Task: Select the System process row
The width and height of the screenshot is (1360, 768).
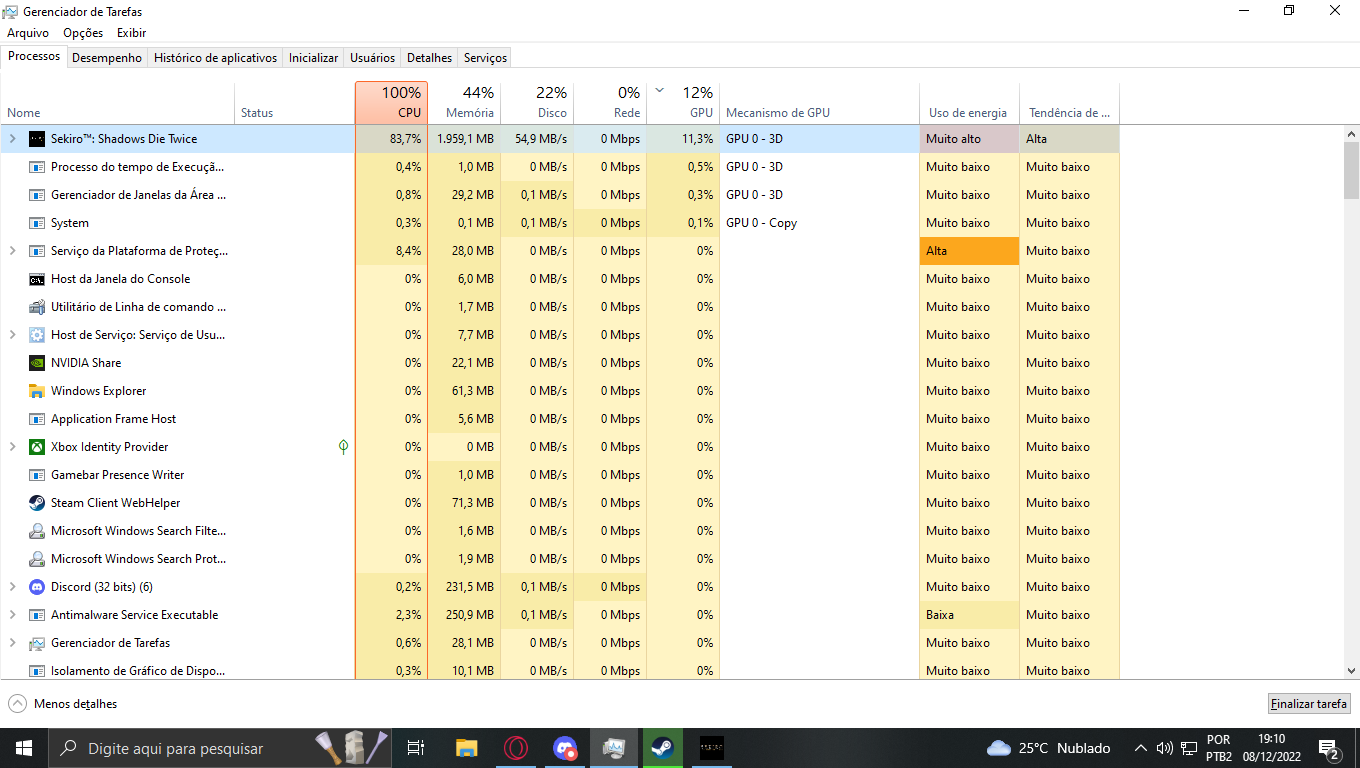Action: pos(560,223)
